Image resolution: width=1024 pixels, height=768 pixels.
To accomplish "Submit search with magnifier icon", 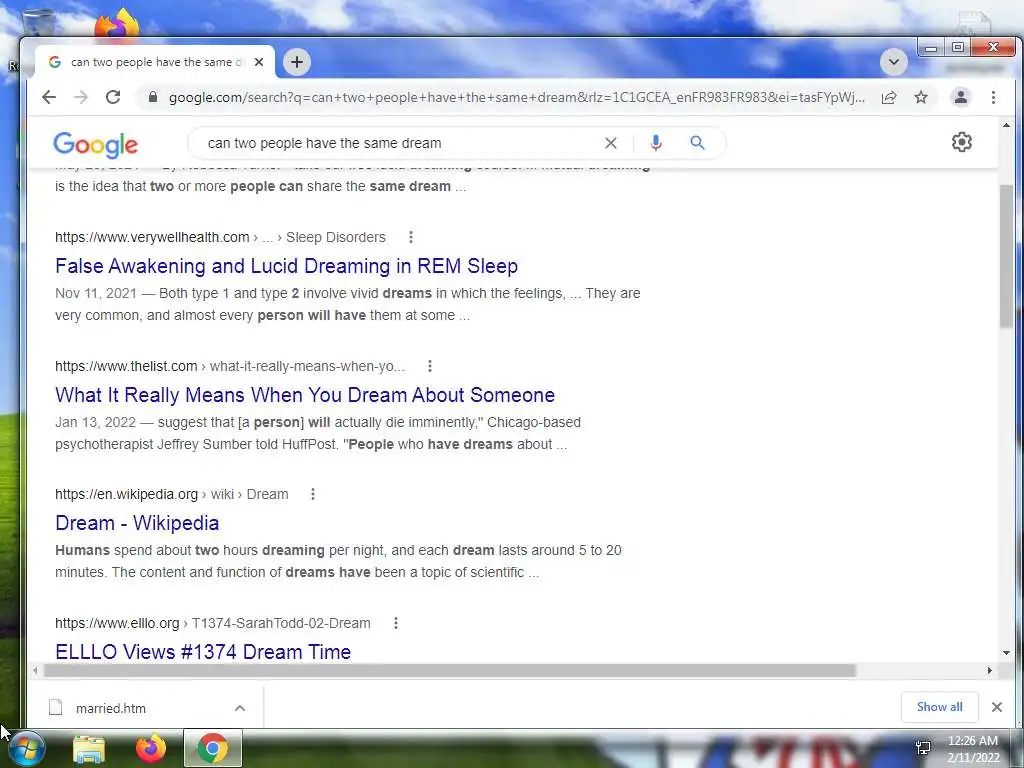I will point(697,142).
